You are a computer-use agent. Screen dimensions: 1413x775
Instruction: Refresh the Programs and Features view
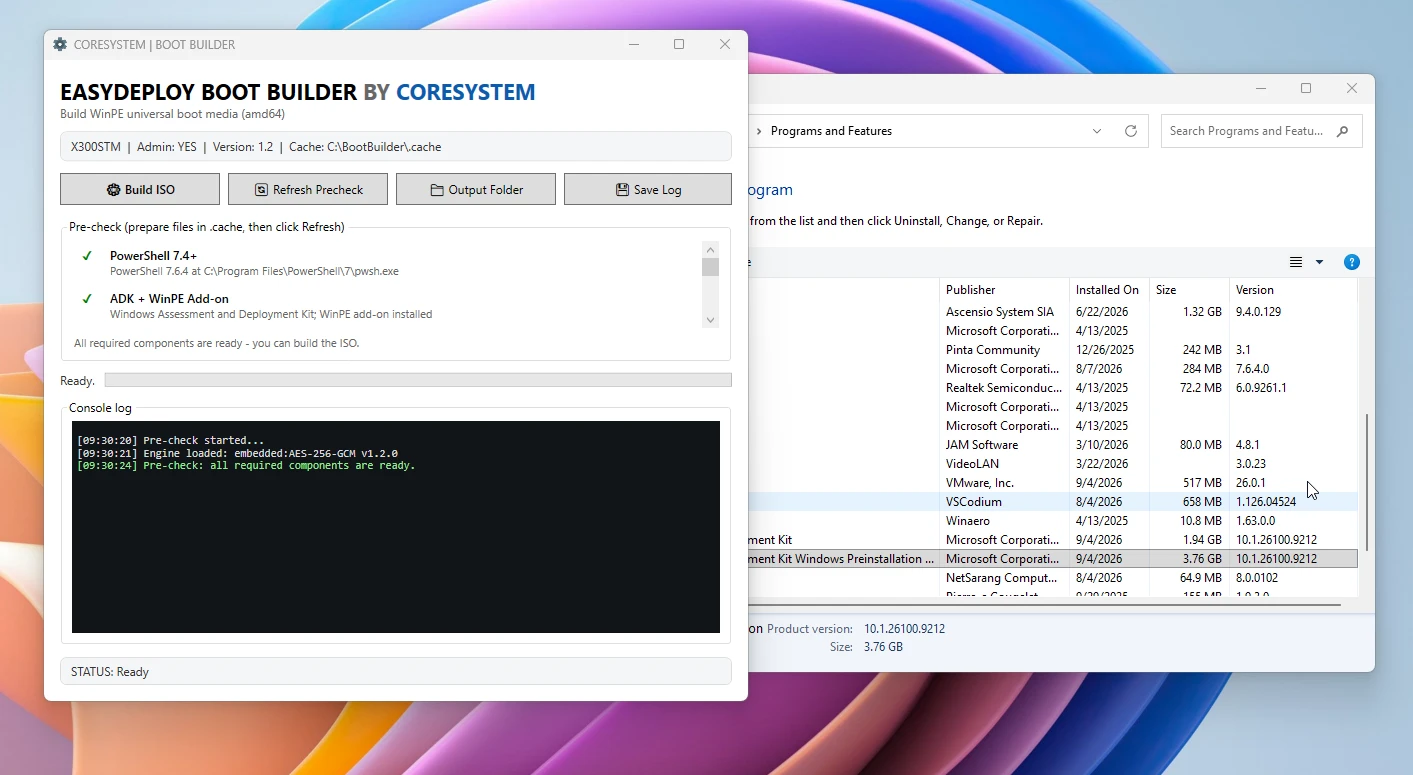[1131, 131]
